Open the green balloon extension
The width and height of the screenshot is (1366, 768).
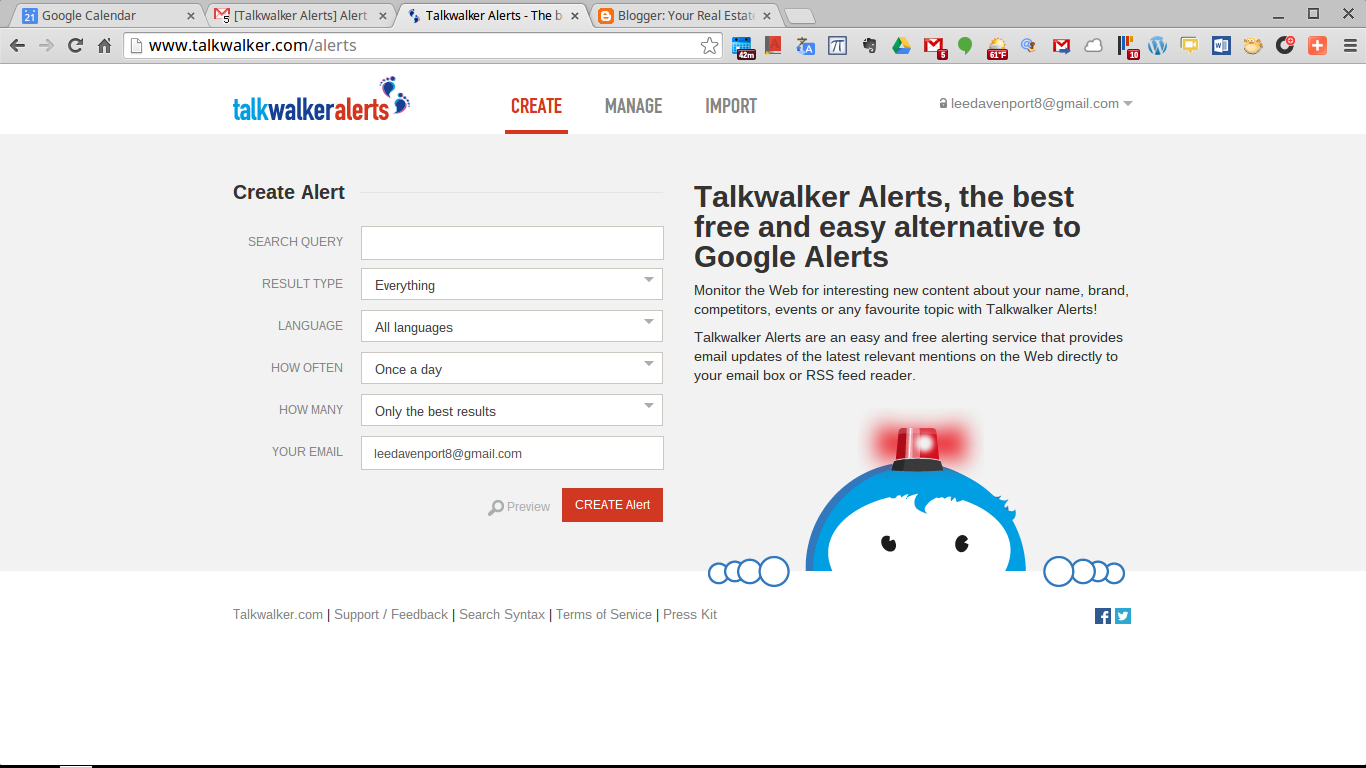[965, 46]
